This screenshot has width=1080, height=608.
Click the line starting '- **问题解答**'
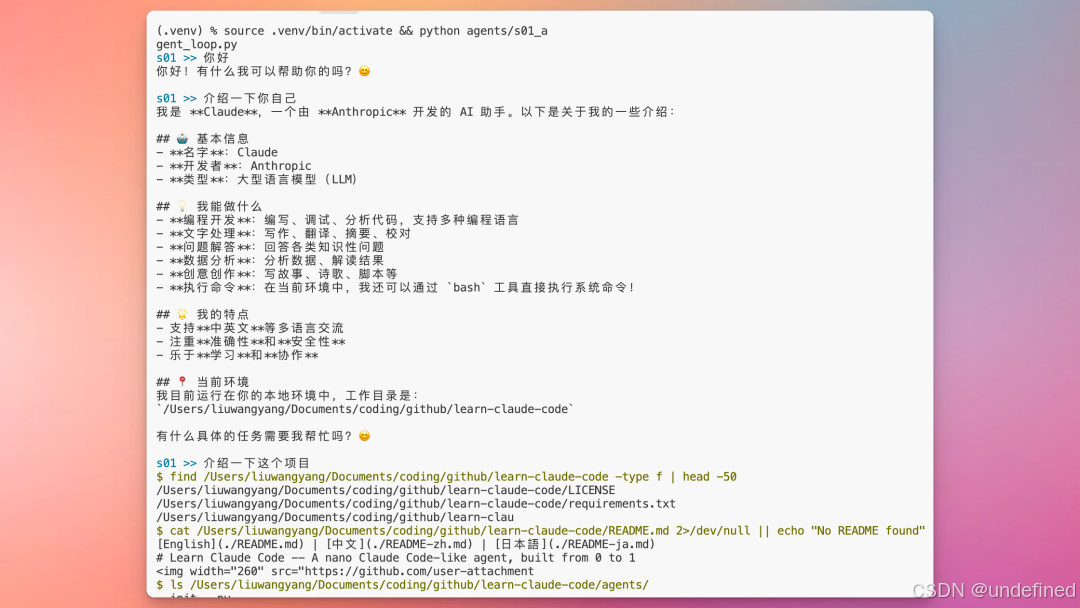click(270, 247)
